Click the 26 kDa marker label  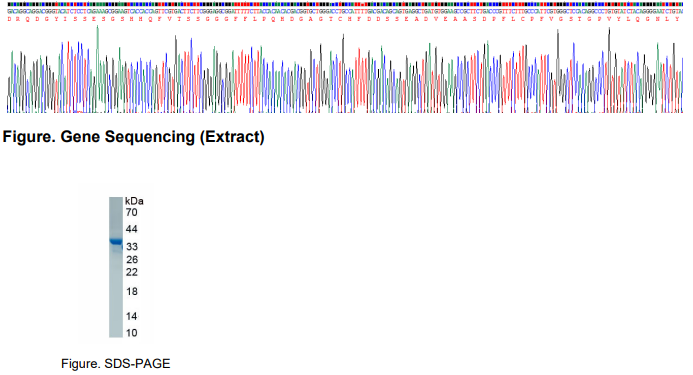132,260
